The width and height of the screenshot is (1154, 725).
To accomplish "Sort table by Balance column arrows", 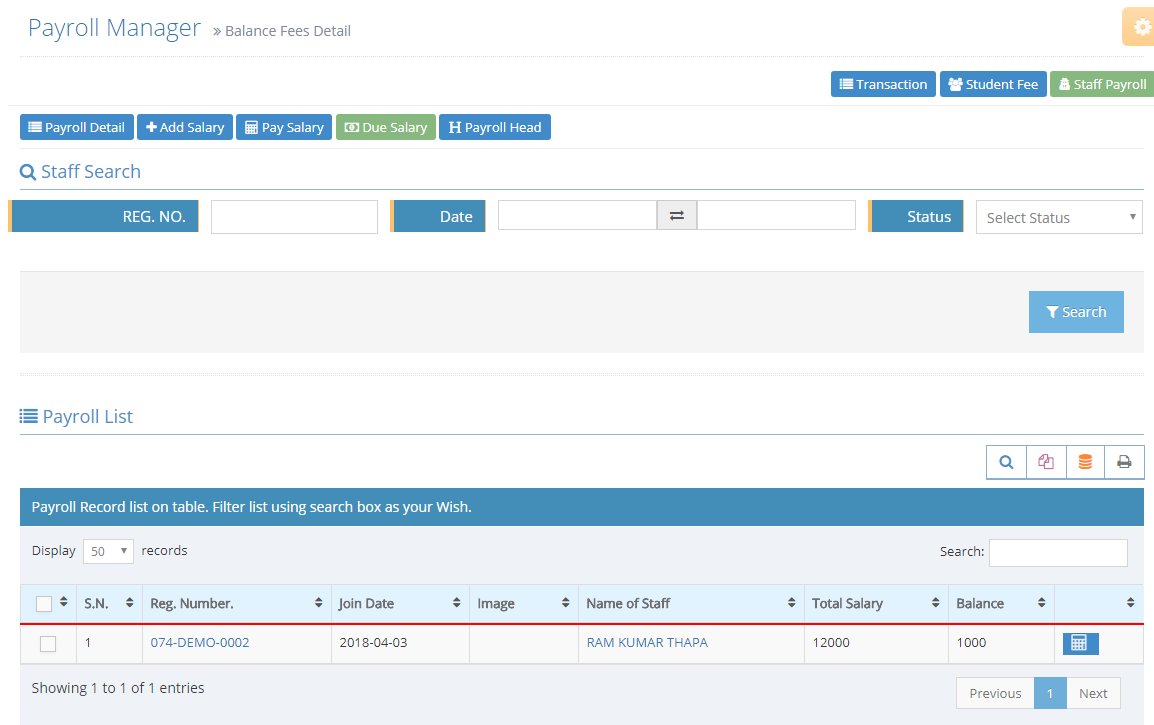I will pos(1040,603).
